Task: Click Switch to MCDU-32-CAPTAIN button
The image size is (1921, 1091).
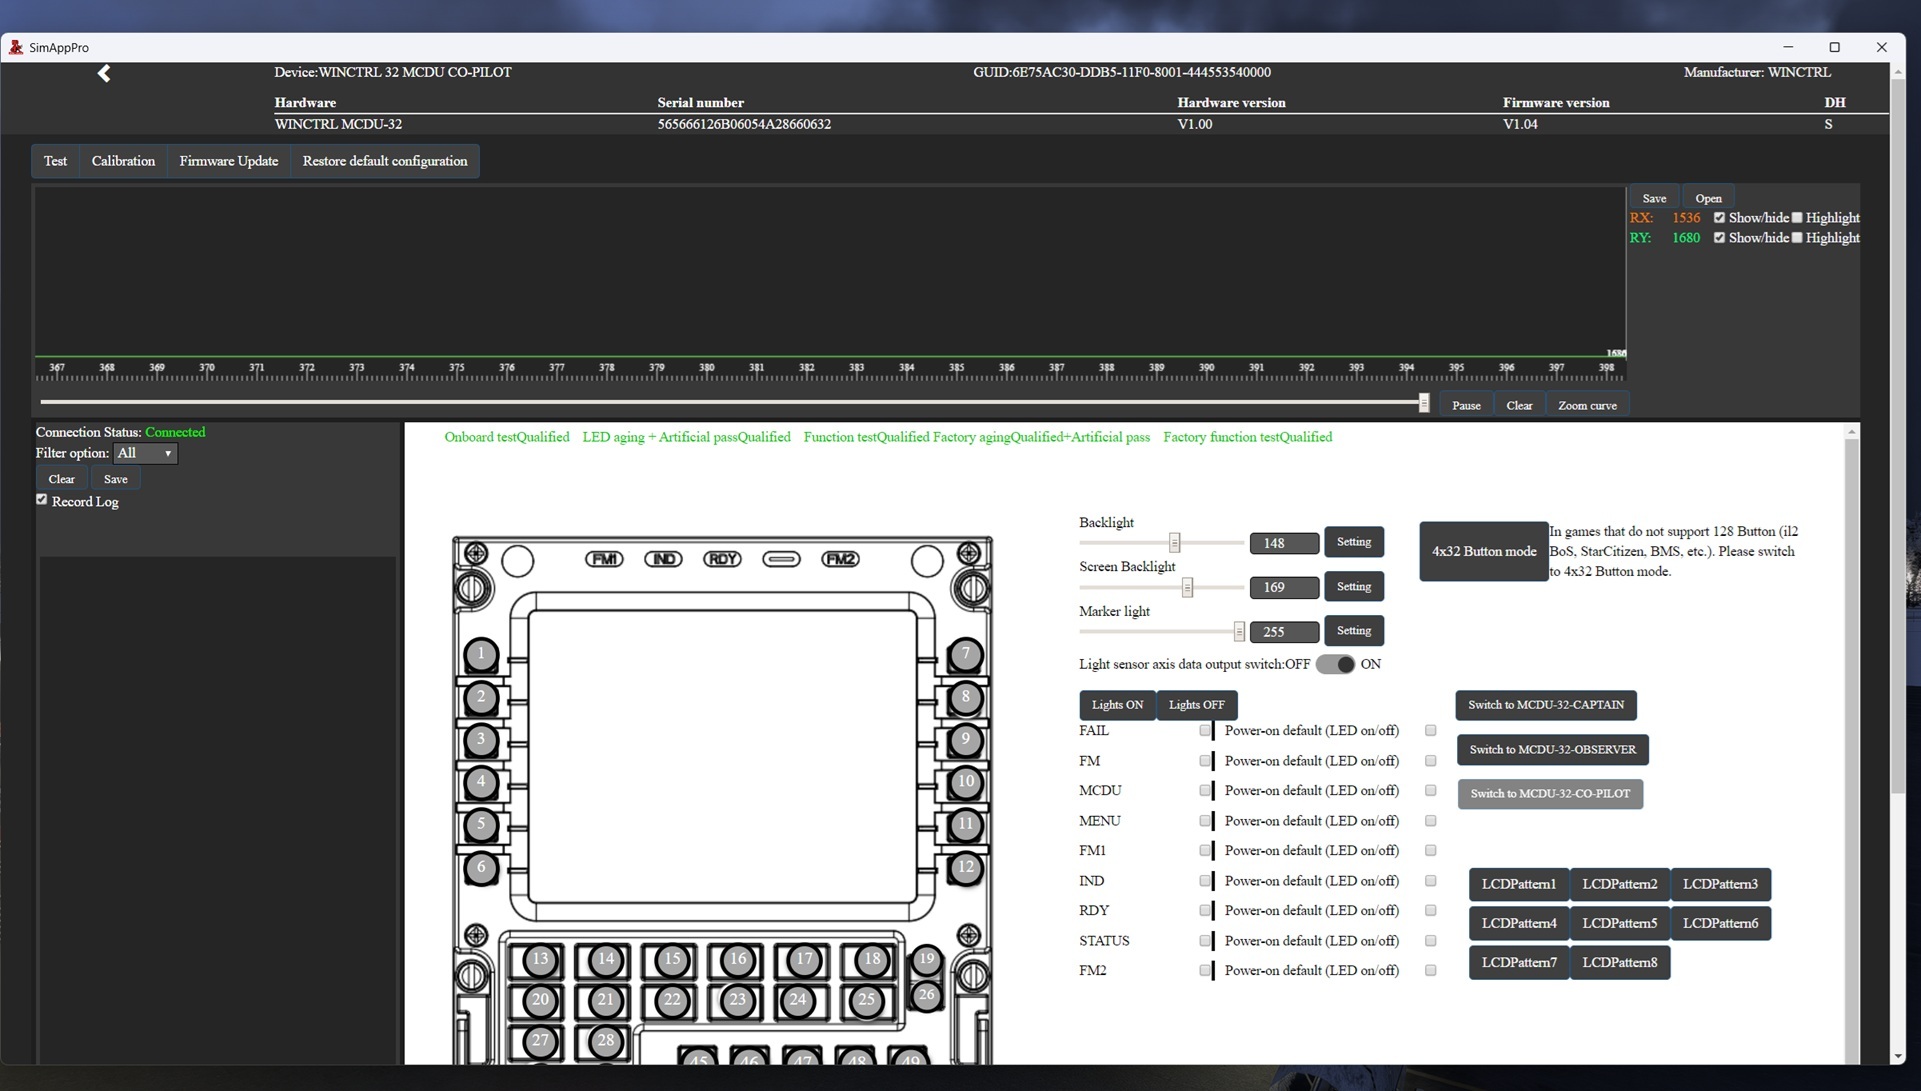Action: point(1545,705)
